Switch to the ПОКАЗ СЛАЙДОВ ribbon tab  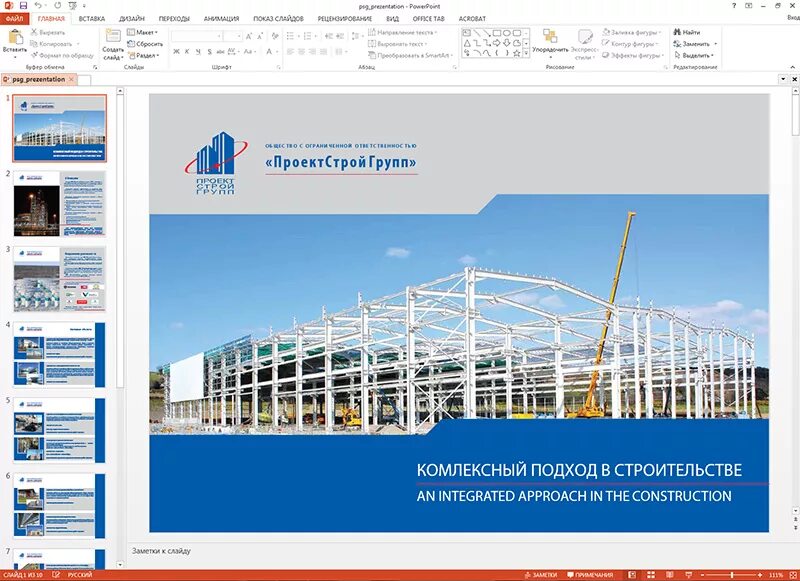click(x=278, y=18)
